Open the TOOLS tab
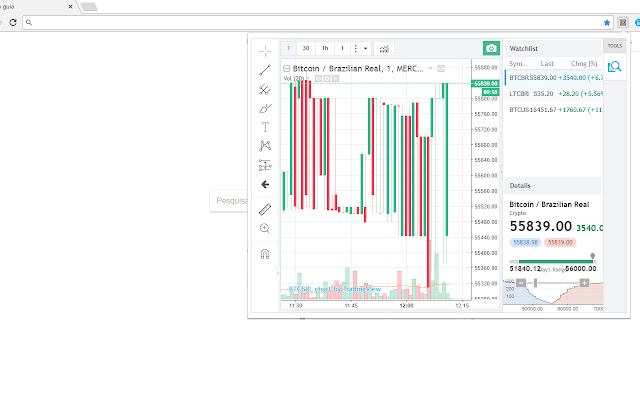Image resolution: width=640 pixels, height=400 pixels. 614,46
